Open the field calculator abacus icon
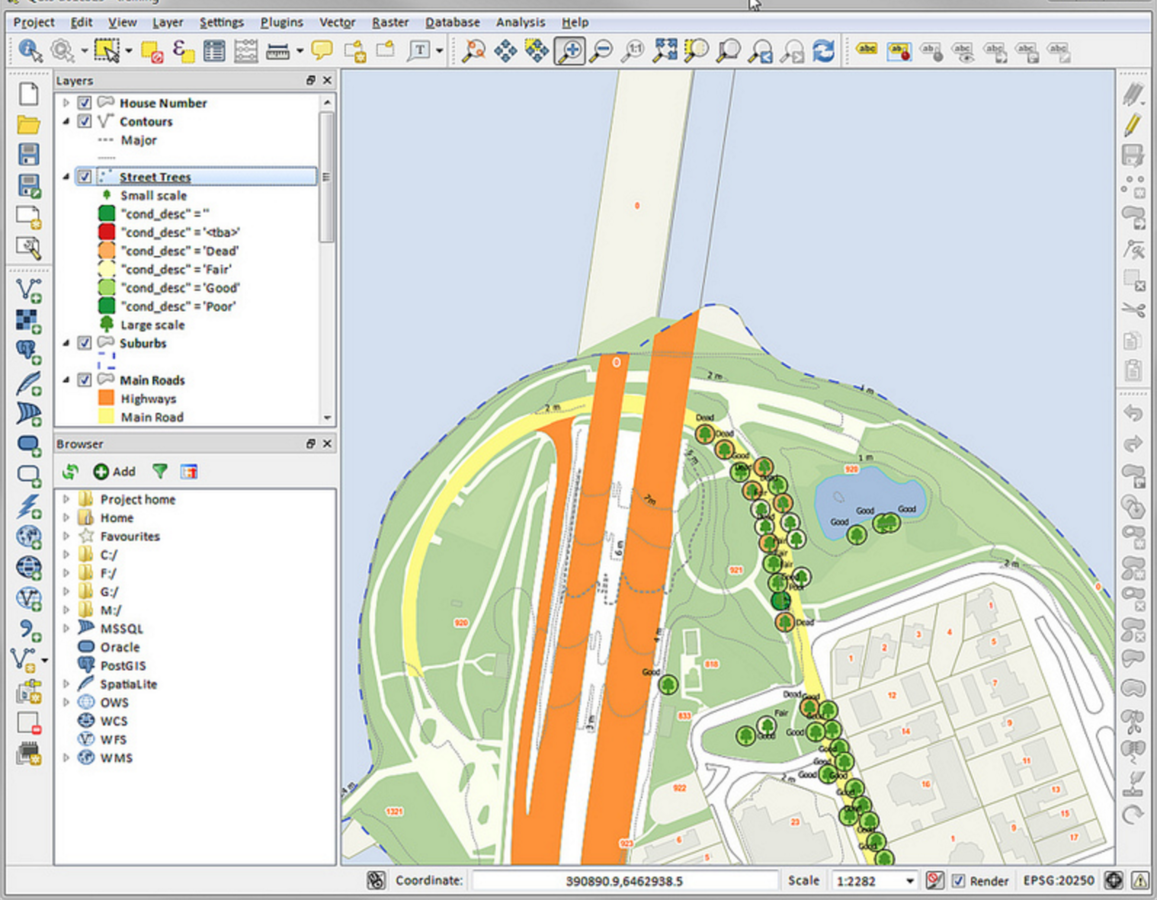This screenshot has height=900, width=1157. tap(246, 50)
